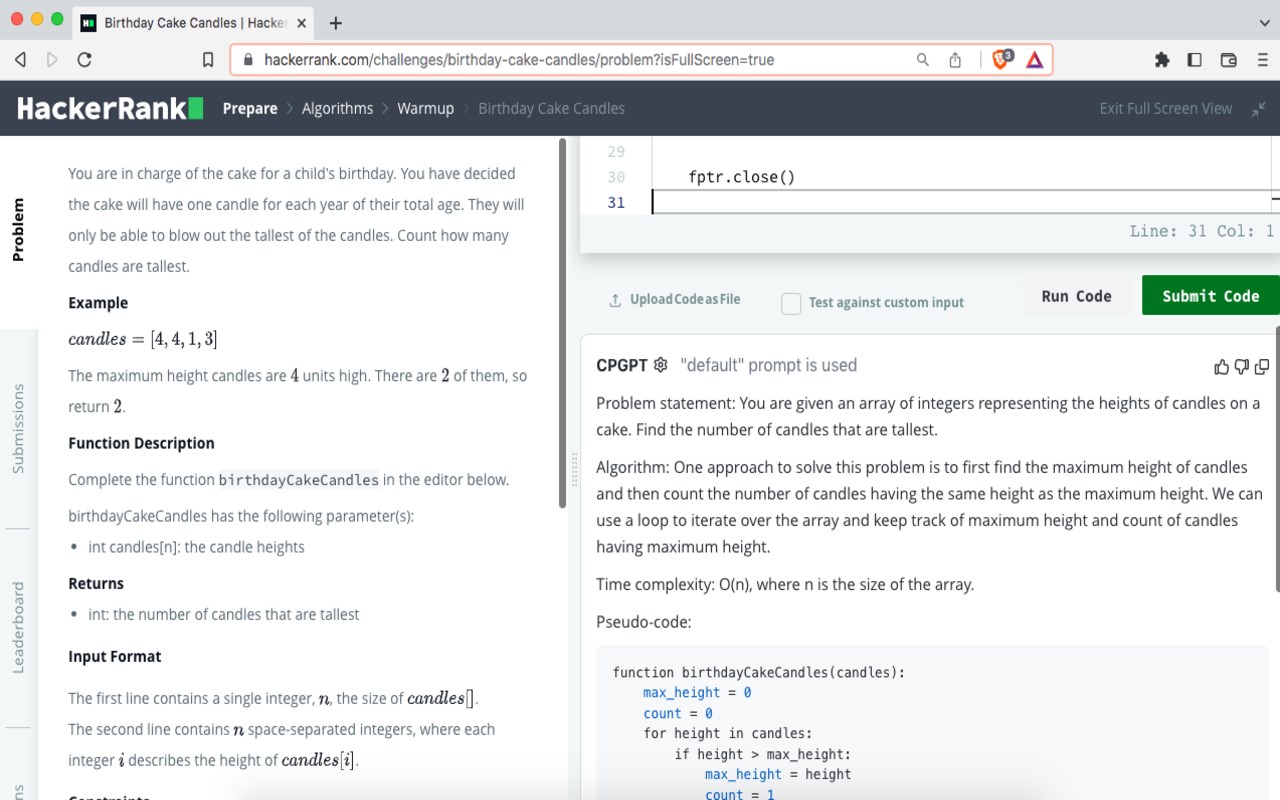Switch to the Submissions side tab
1280x800 pixels.
click(x=18, y=428)
